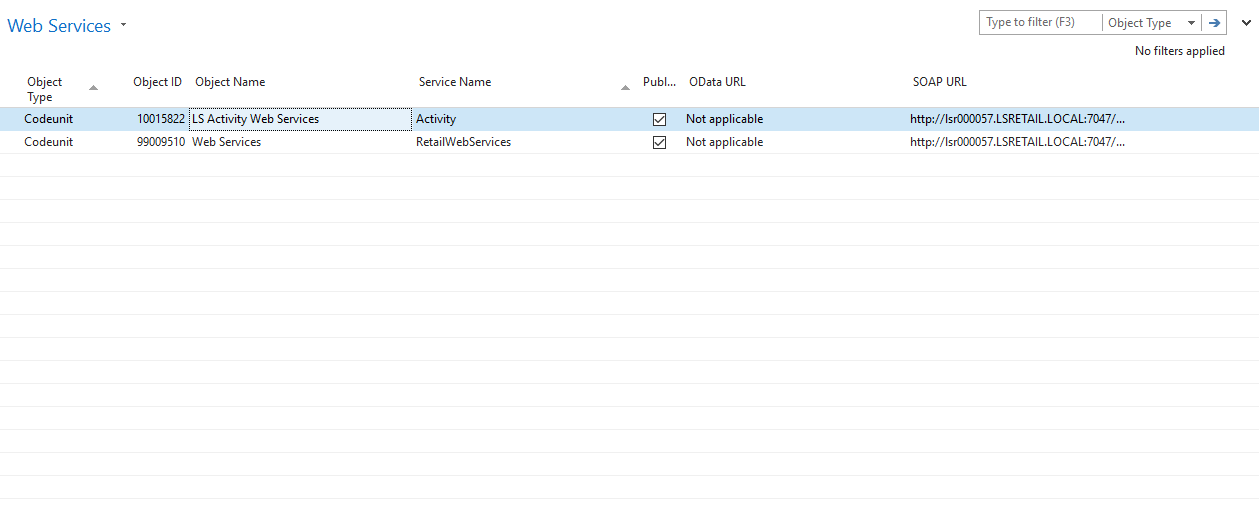This screenshot has width=1259, height=519.
Task: Uncheck Published for Activity service
Action: pyautogui.click(x=659, y=119)
